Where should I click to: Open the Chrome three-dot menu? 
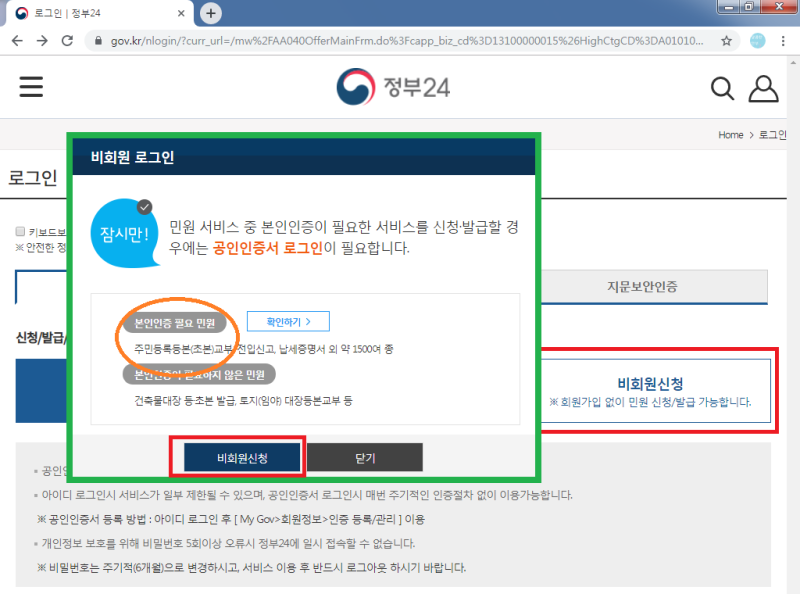coord(783,41)
